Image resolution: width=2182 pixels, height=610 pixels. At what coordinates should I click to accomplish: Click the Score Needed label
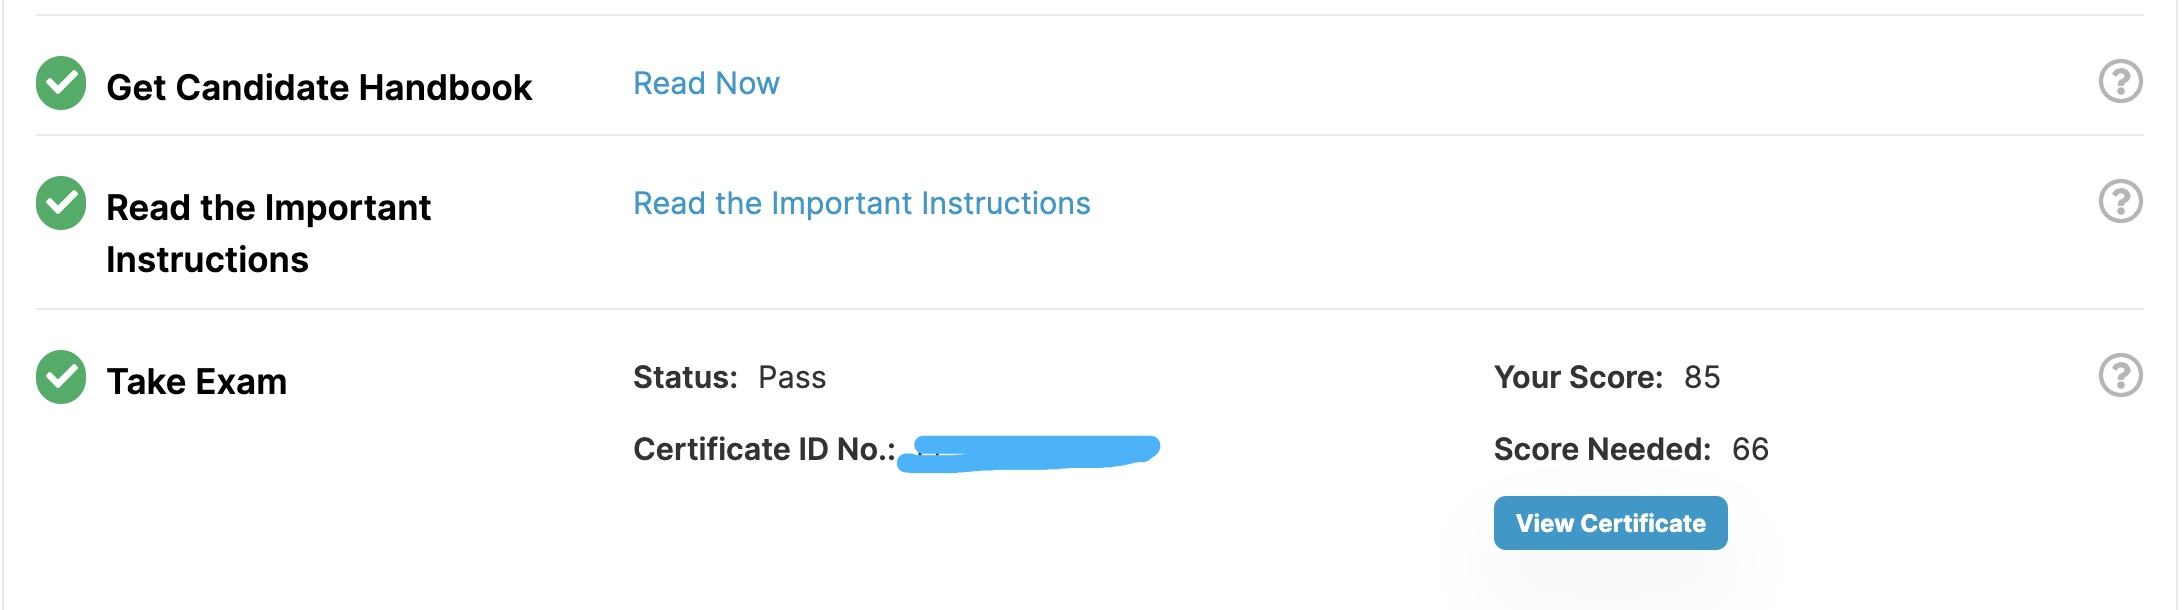click(1602, 449)
